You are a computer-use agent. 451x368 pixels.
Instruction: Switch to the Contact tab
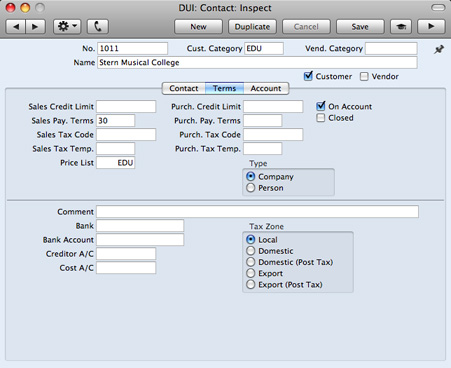(x=184, y=88)
